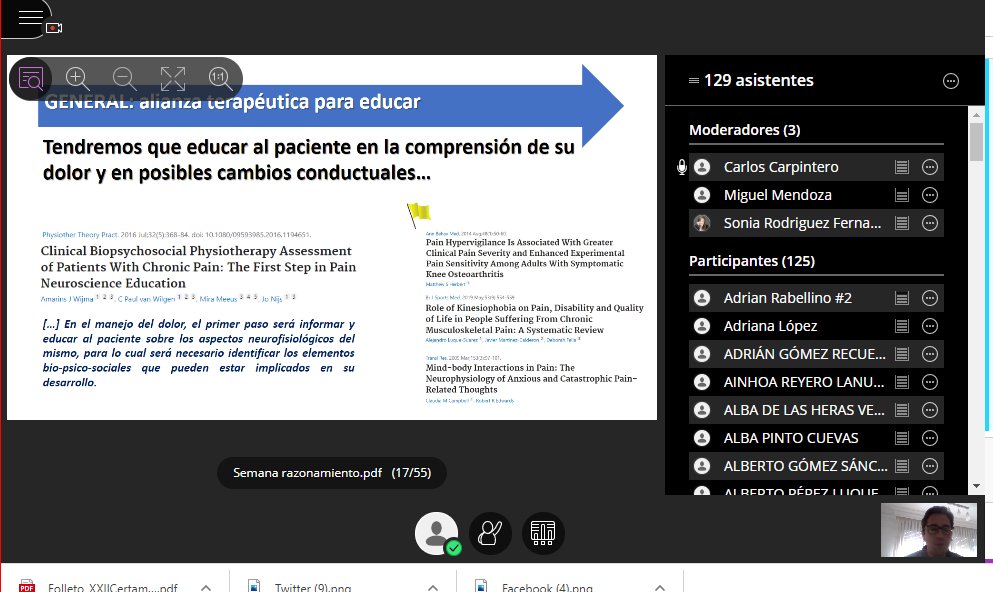Open my status and settings avatar
The image size is (993, 592).
(x=436, y=533)
